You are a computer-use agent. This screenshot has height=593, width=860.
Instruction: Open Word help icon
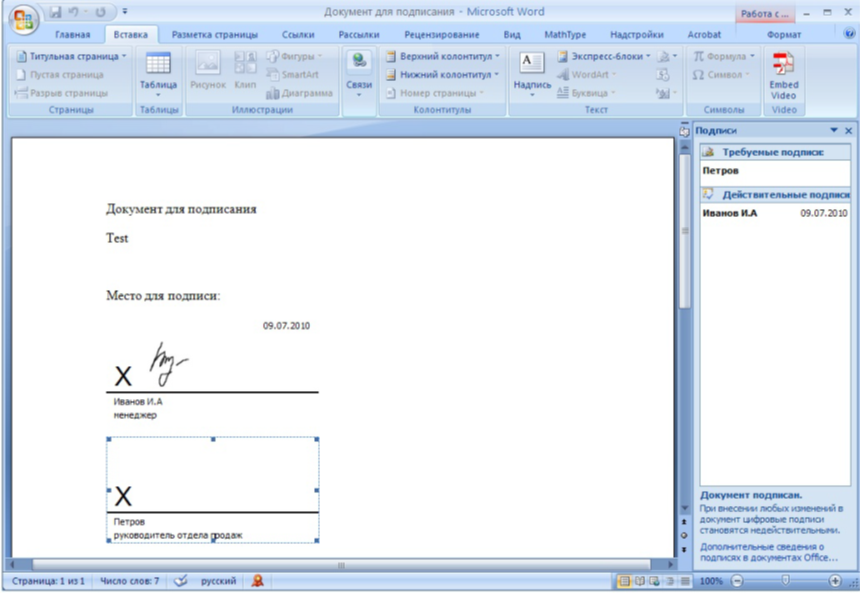(x=848, y=33)
